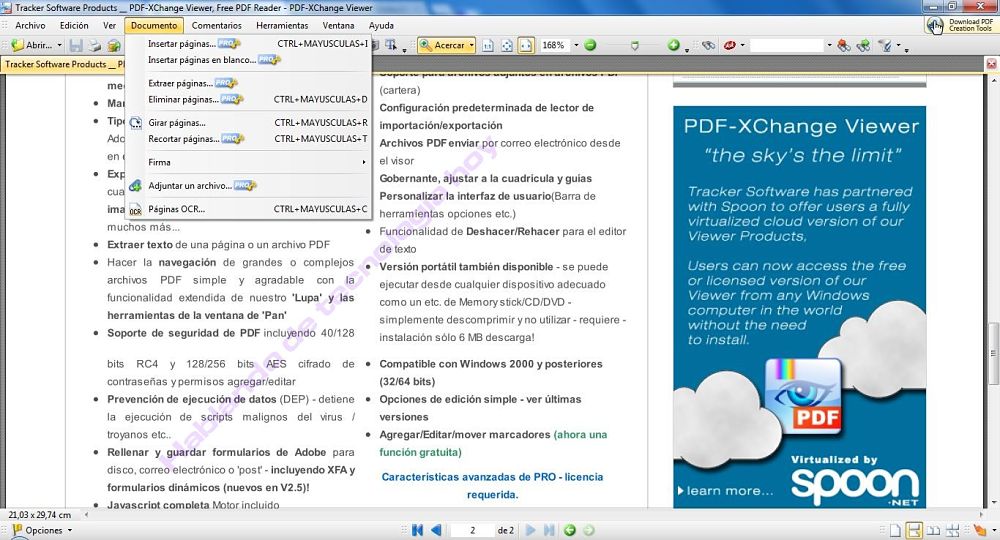The width and height of the screenshot is (1000, 540).
Task: Open the Edición menu
Action: point(74,26)
